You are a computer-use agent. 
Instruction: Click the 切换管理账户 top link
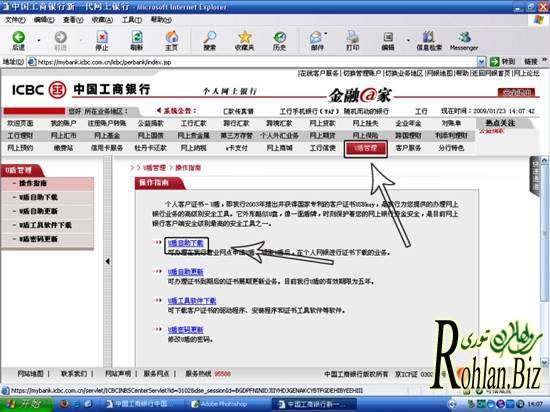point(362,73)
